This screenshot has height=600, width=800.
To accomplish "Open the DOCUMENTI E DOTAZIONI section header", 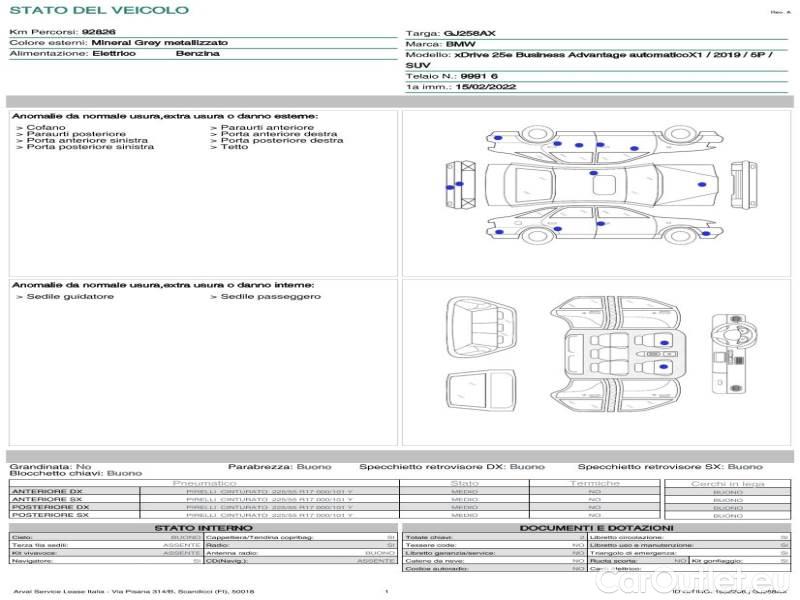I will [596, 528].
